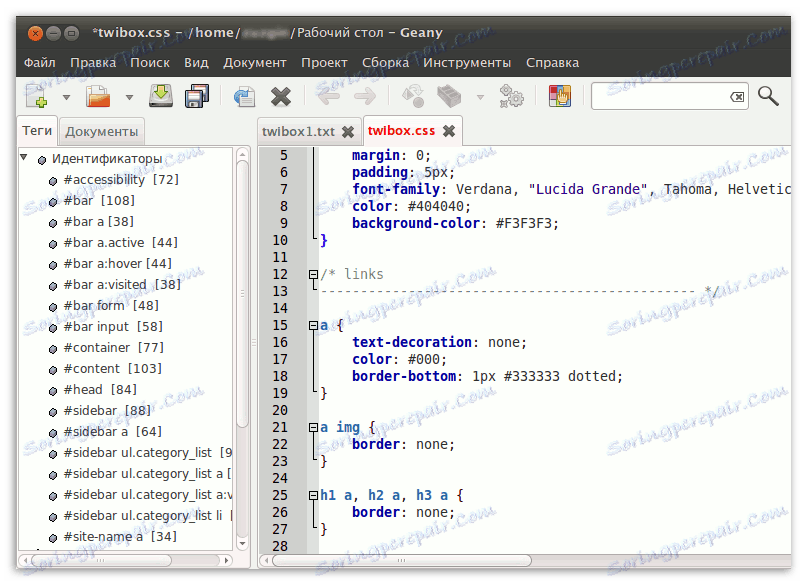Click the Save All files icon
This screenshot has height=585, width=807.
tap(197, 96)
